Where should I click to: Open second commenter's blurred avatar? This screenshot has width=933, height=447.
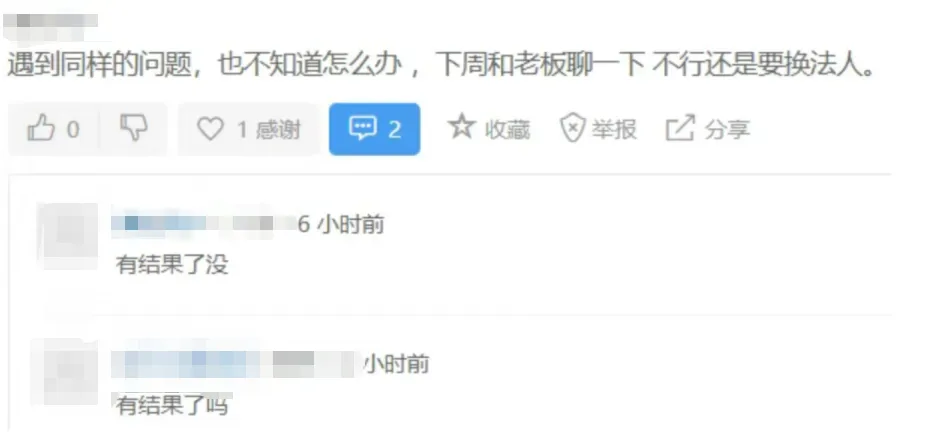65,371
